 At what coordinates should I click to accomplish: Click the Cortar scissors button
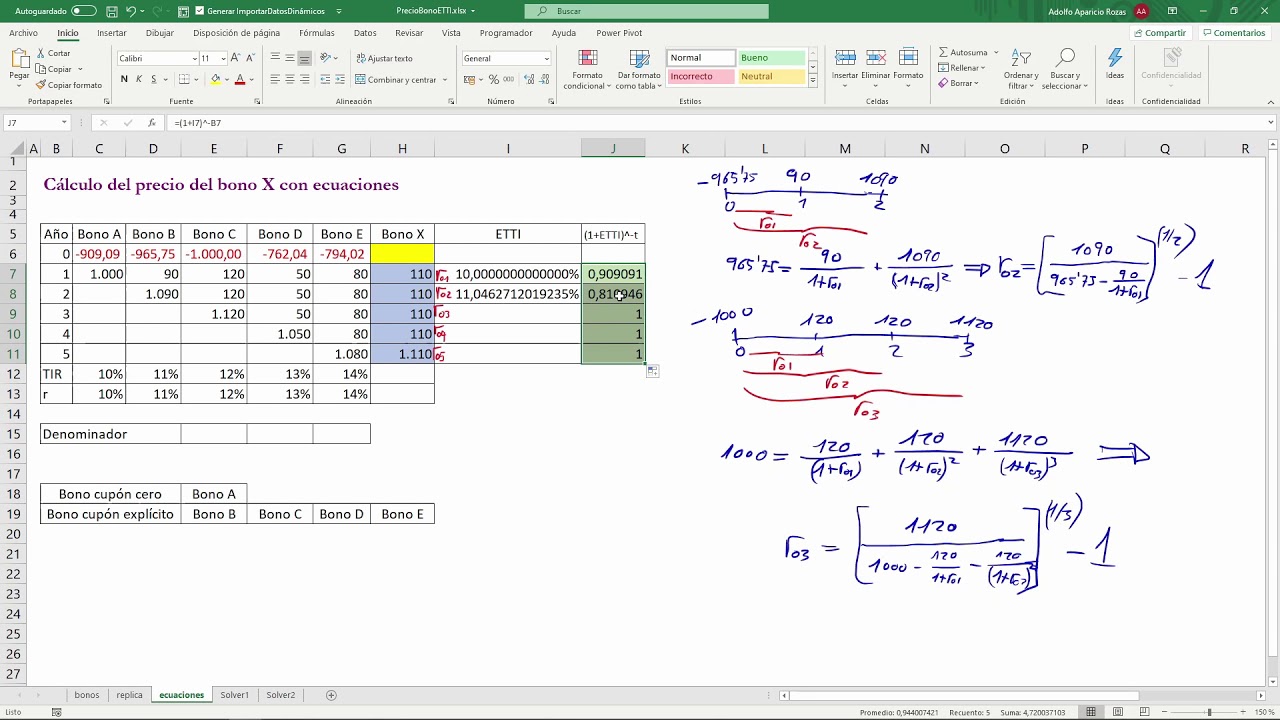point(54,53)
